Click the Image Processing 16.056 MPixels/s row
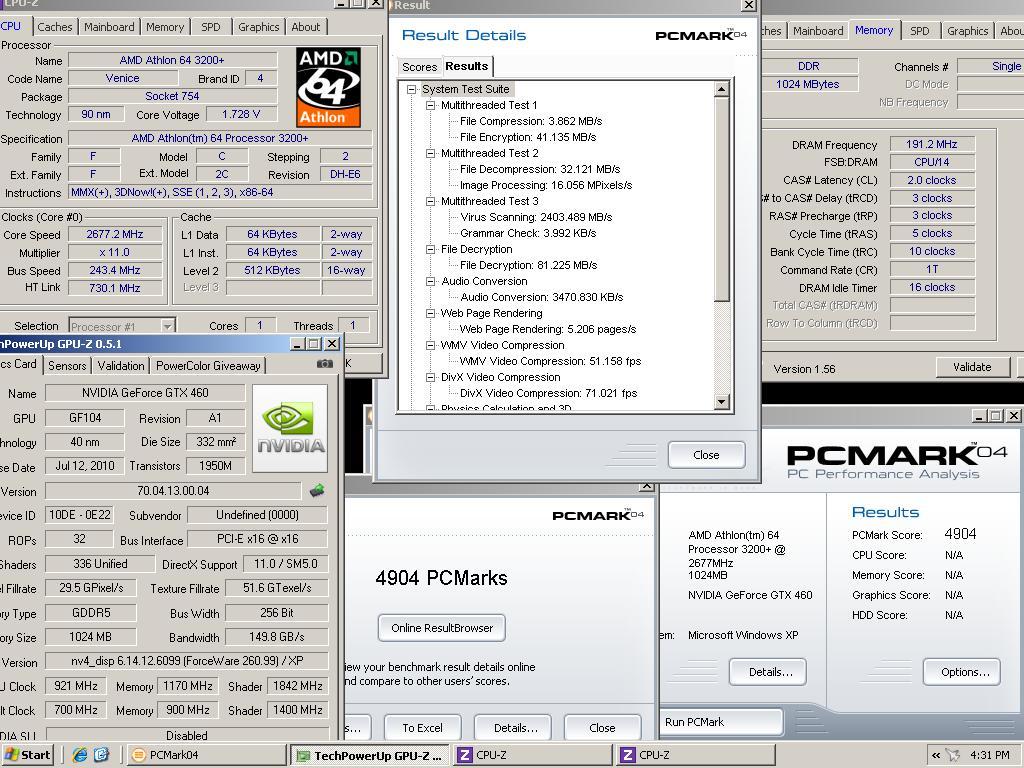1024x768 pixels. click(x=546, y=185)
